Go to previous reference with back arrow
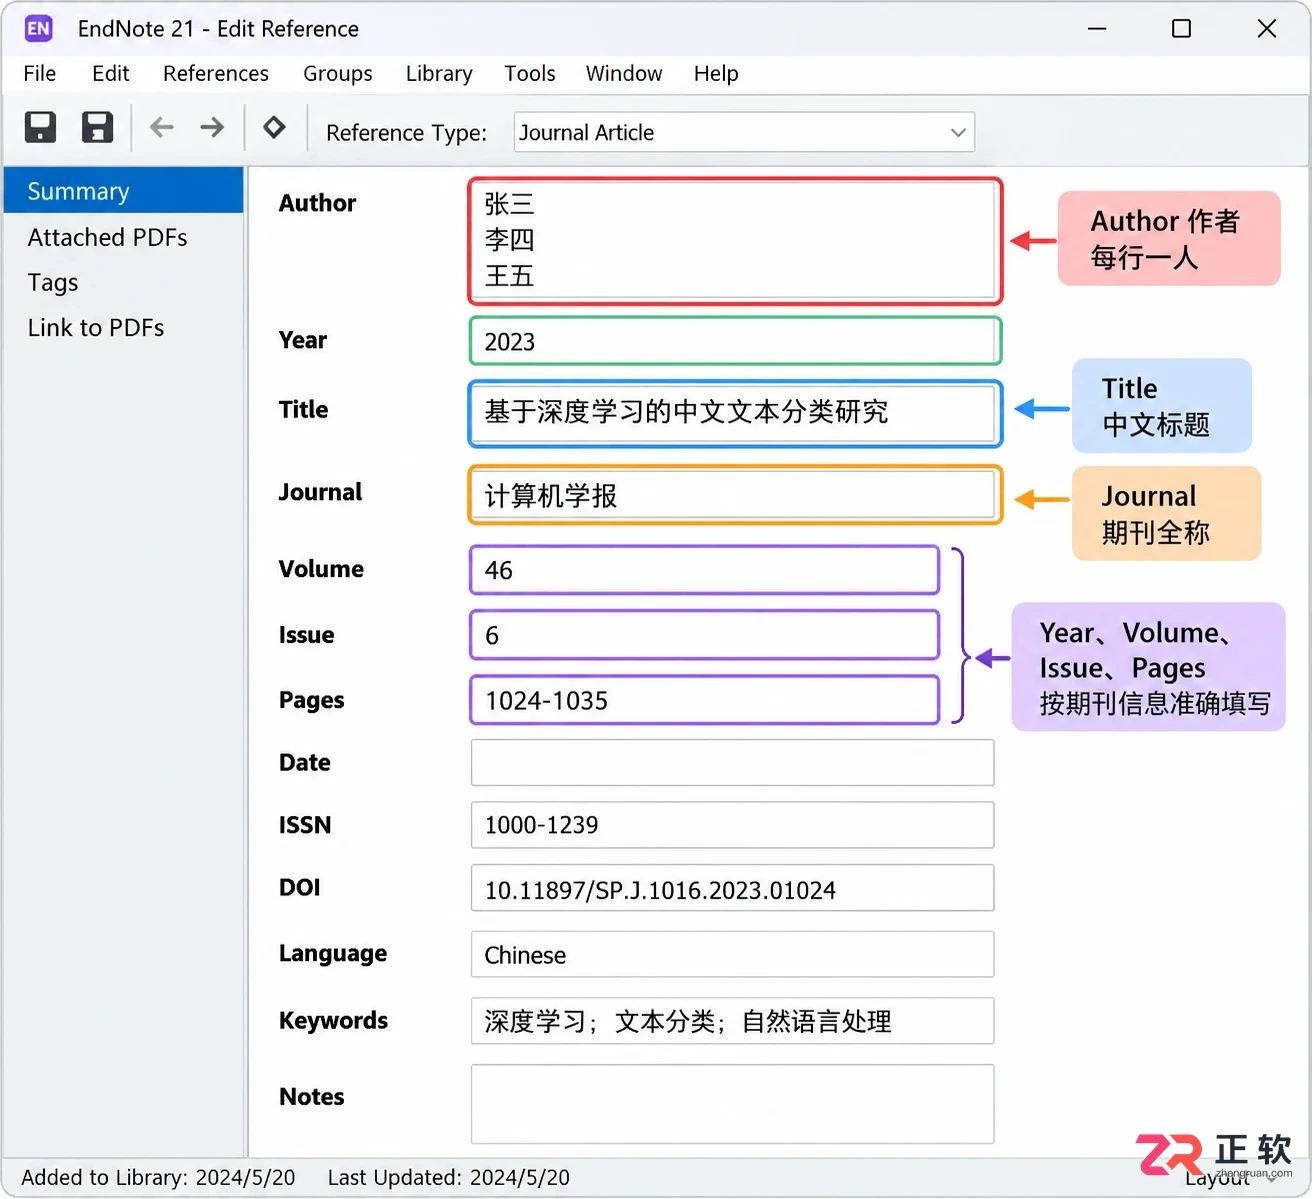The width and height of the screenshot is (1312, 1199). (161, 127)
